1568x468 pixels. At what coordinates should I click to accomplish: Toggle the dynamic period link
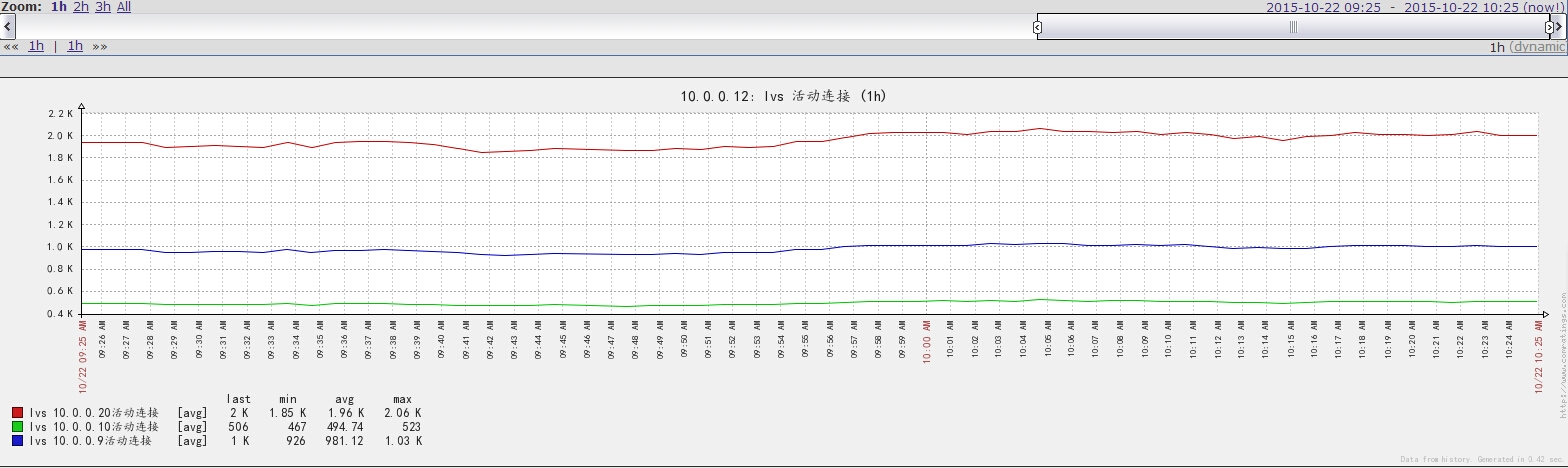(1540, 47)
